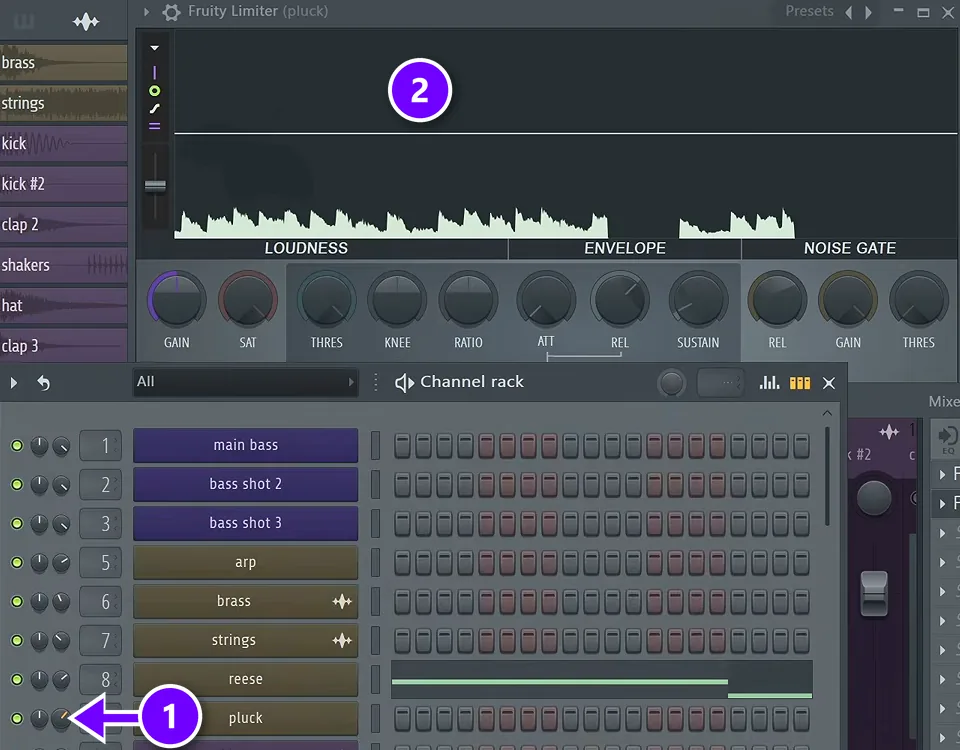Select kick #2 sample in browser
Image resolution: width=960 pixels, height=750 pixels.
[x=64, y=184]
